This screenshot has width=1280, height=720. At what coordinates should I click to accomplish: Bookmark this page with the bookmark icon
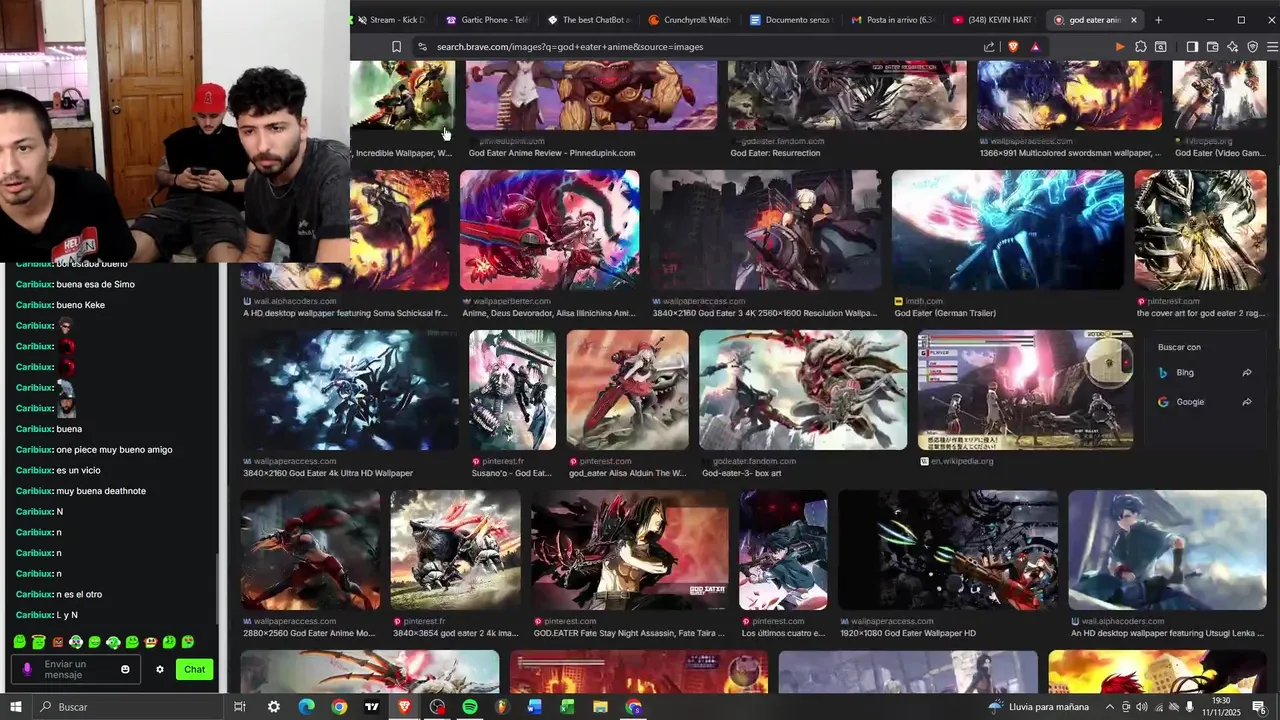(x=396, y=47)
